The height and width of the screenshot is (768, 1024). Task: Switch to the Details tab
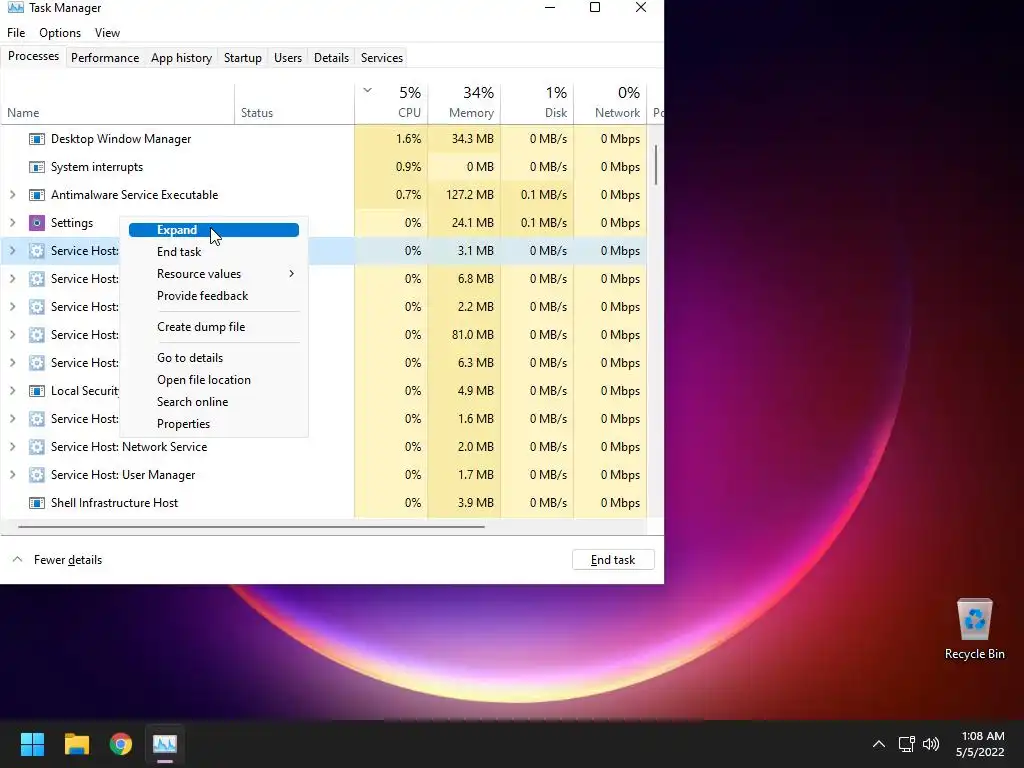coord(331,57)
